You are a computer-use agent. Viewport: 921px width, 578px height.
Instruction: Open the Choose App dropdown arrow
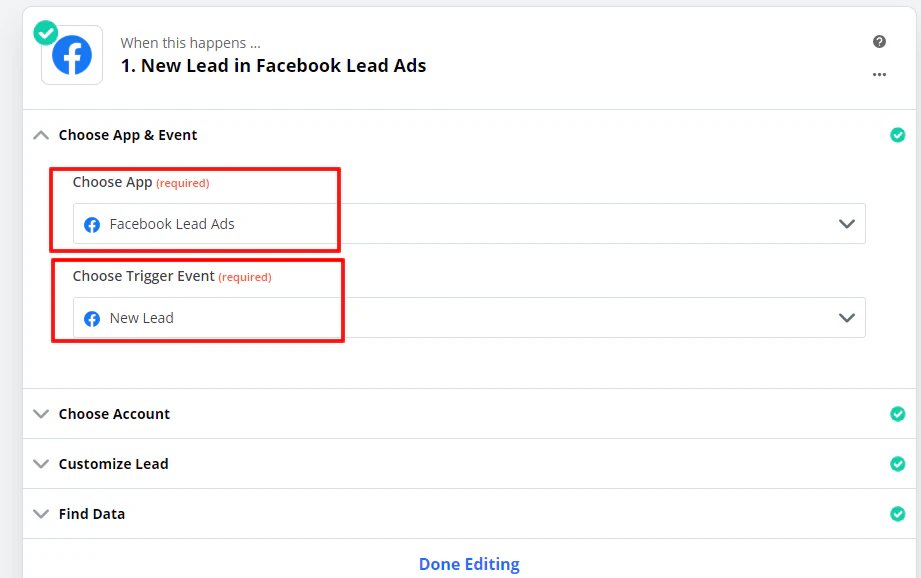845,224
